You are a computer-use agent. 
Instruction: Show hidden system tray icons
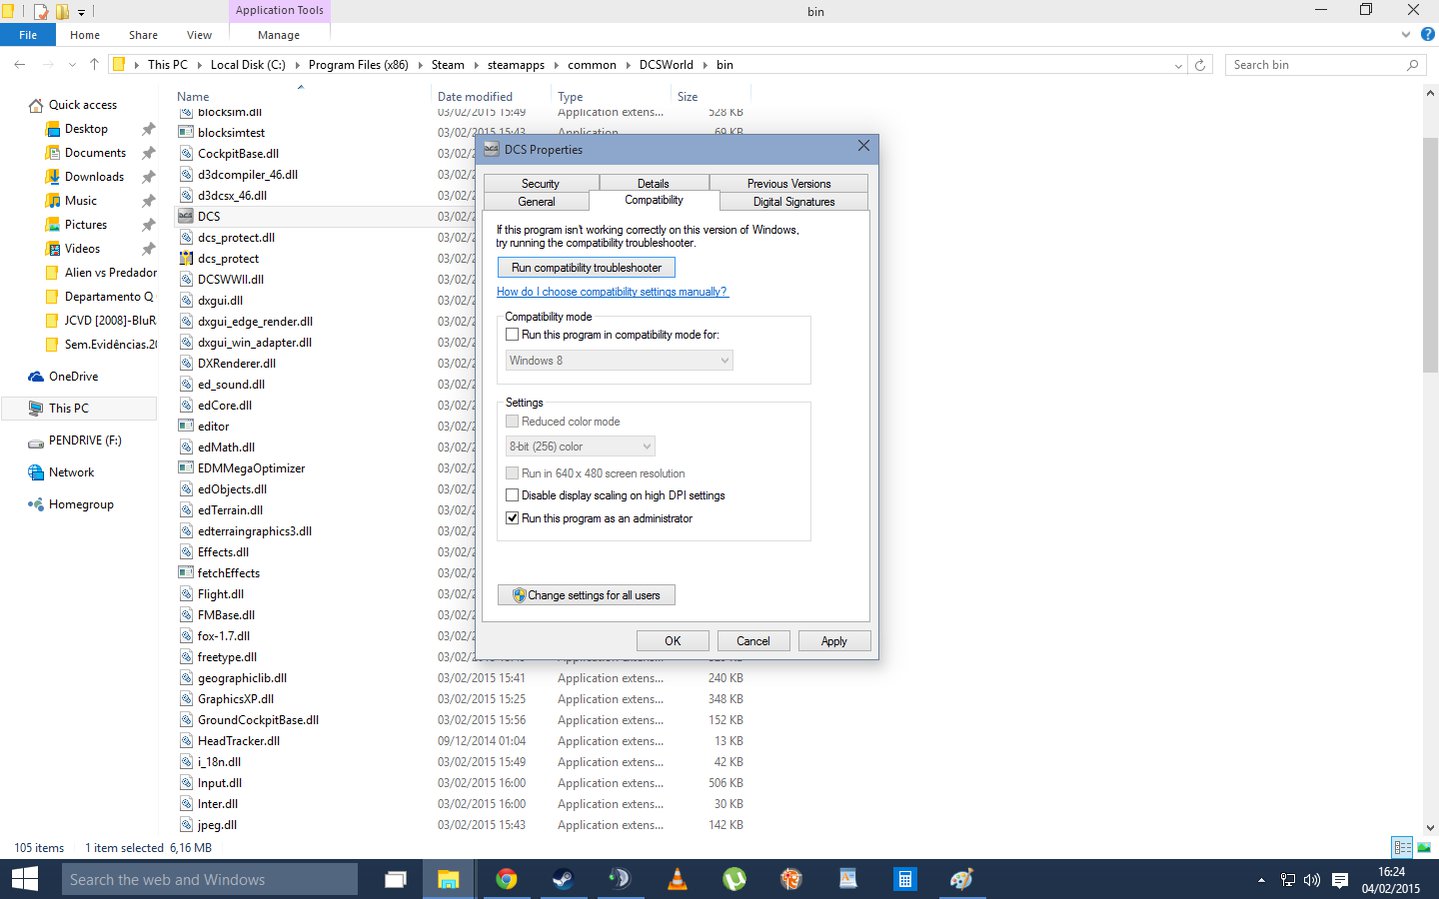pos(1261,881)
